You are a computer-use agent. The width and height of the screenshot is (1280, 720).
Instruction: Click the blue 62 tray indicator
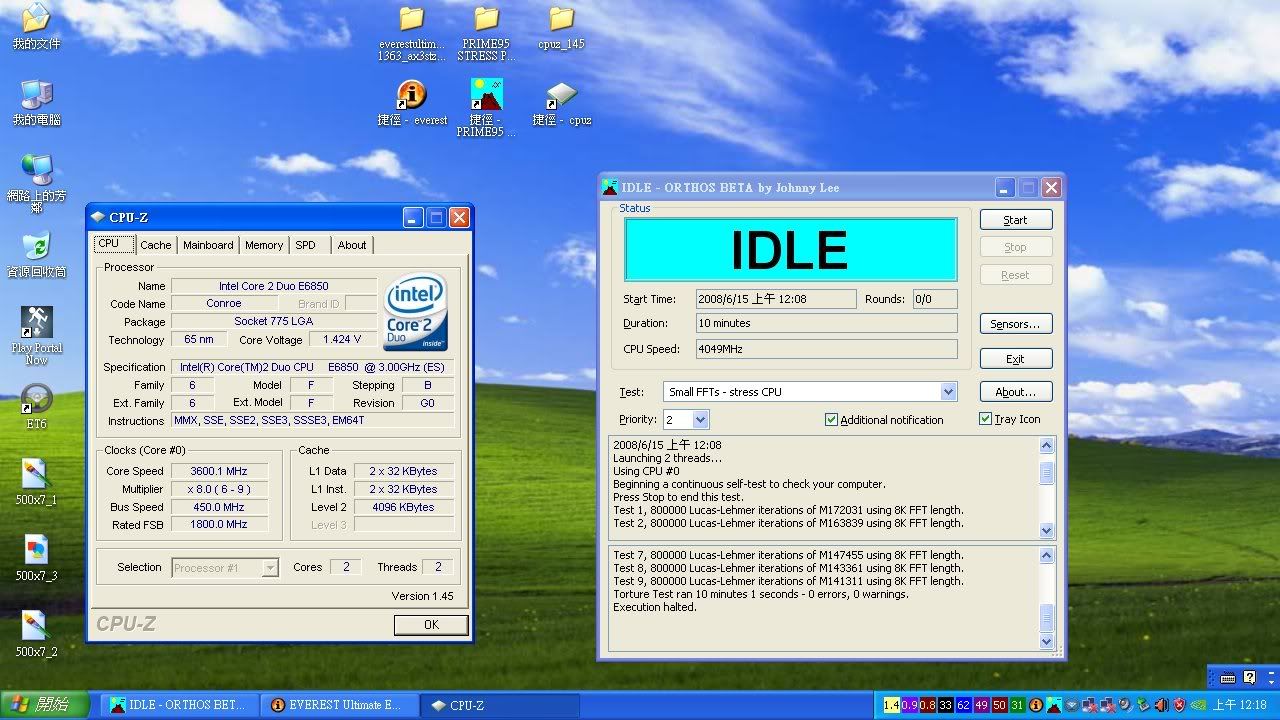click(963, 705)
